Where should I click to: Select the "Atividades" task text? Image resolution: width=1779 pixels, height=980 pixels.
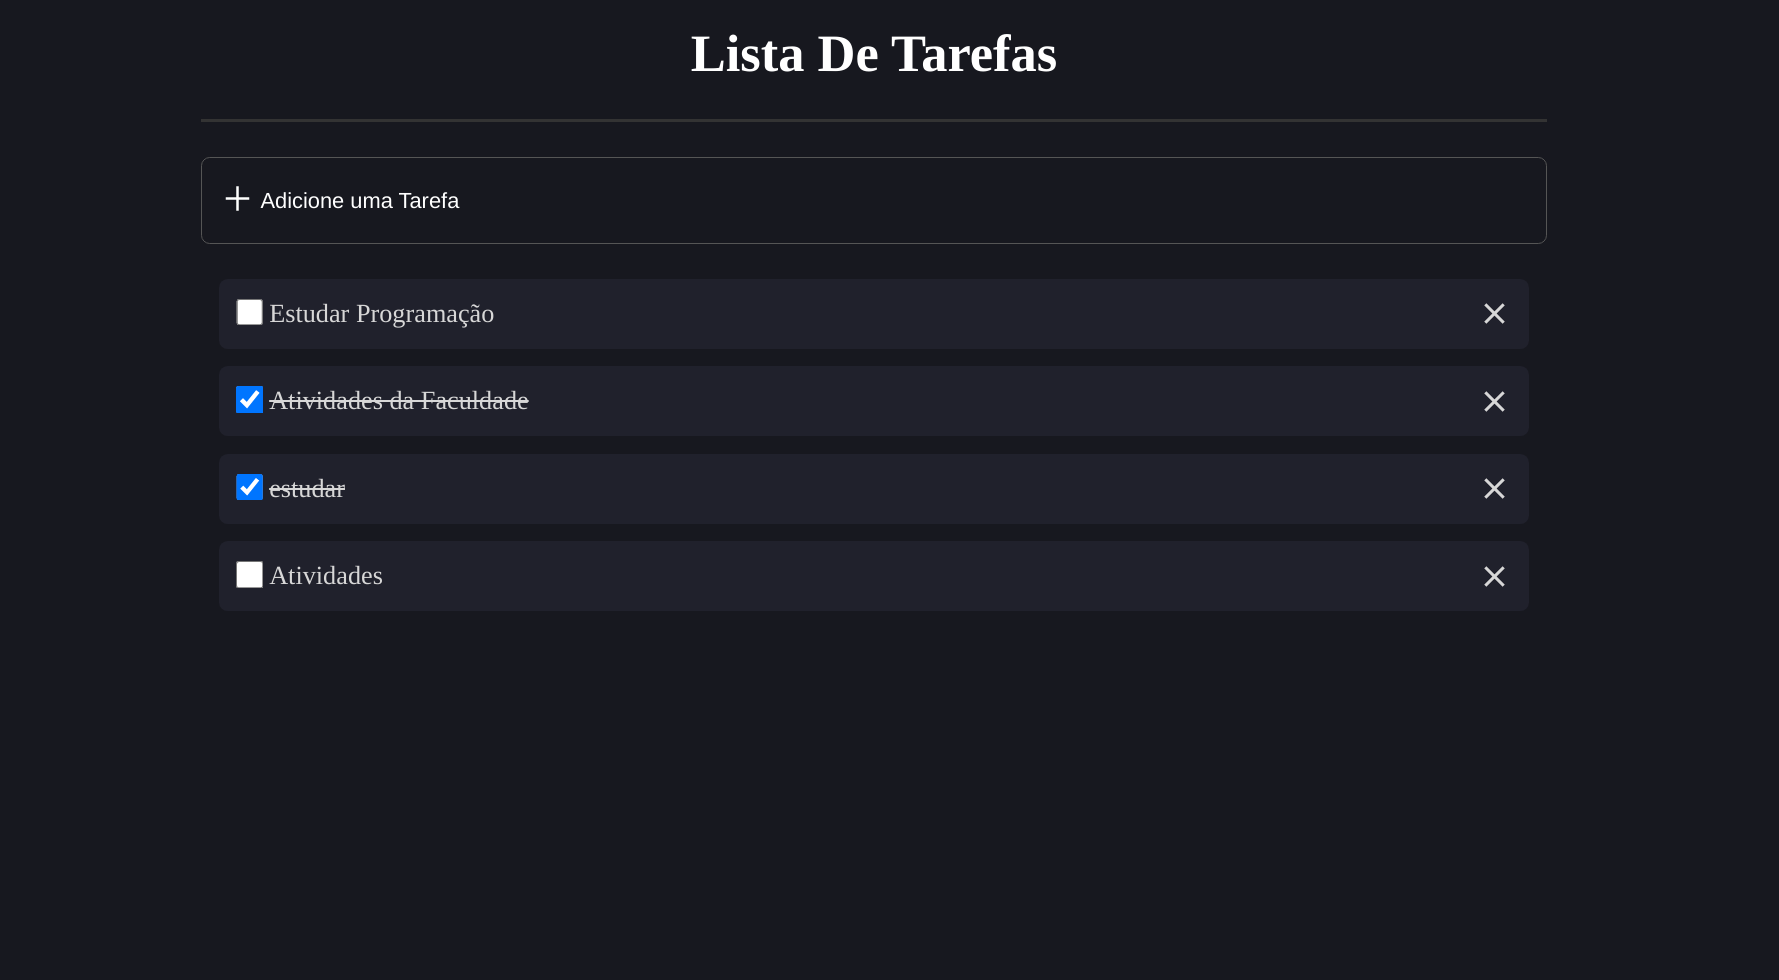coord(326,575)
